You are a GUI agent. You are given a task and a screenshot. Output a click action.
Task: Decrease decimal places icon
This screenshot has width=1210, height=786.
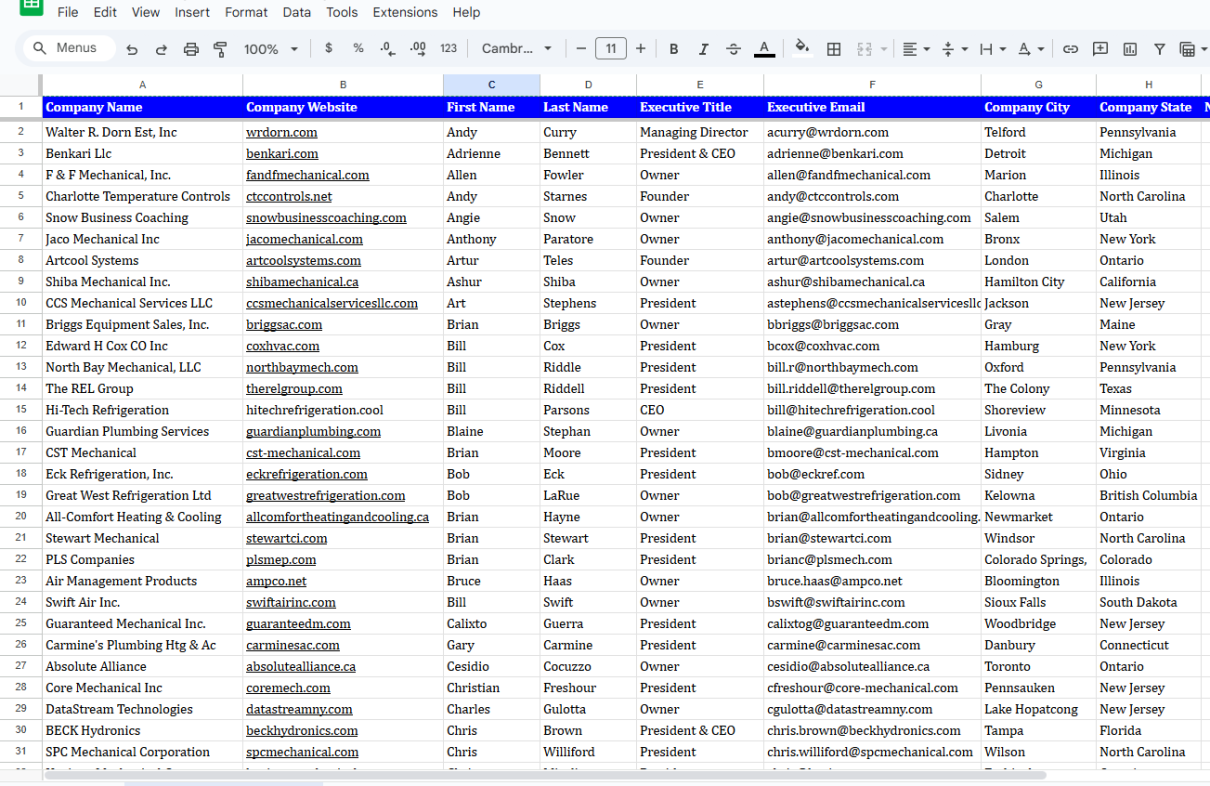(x=388, y=48)
